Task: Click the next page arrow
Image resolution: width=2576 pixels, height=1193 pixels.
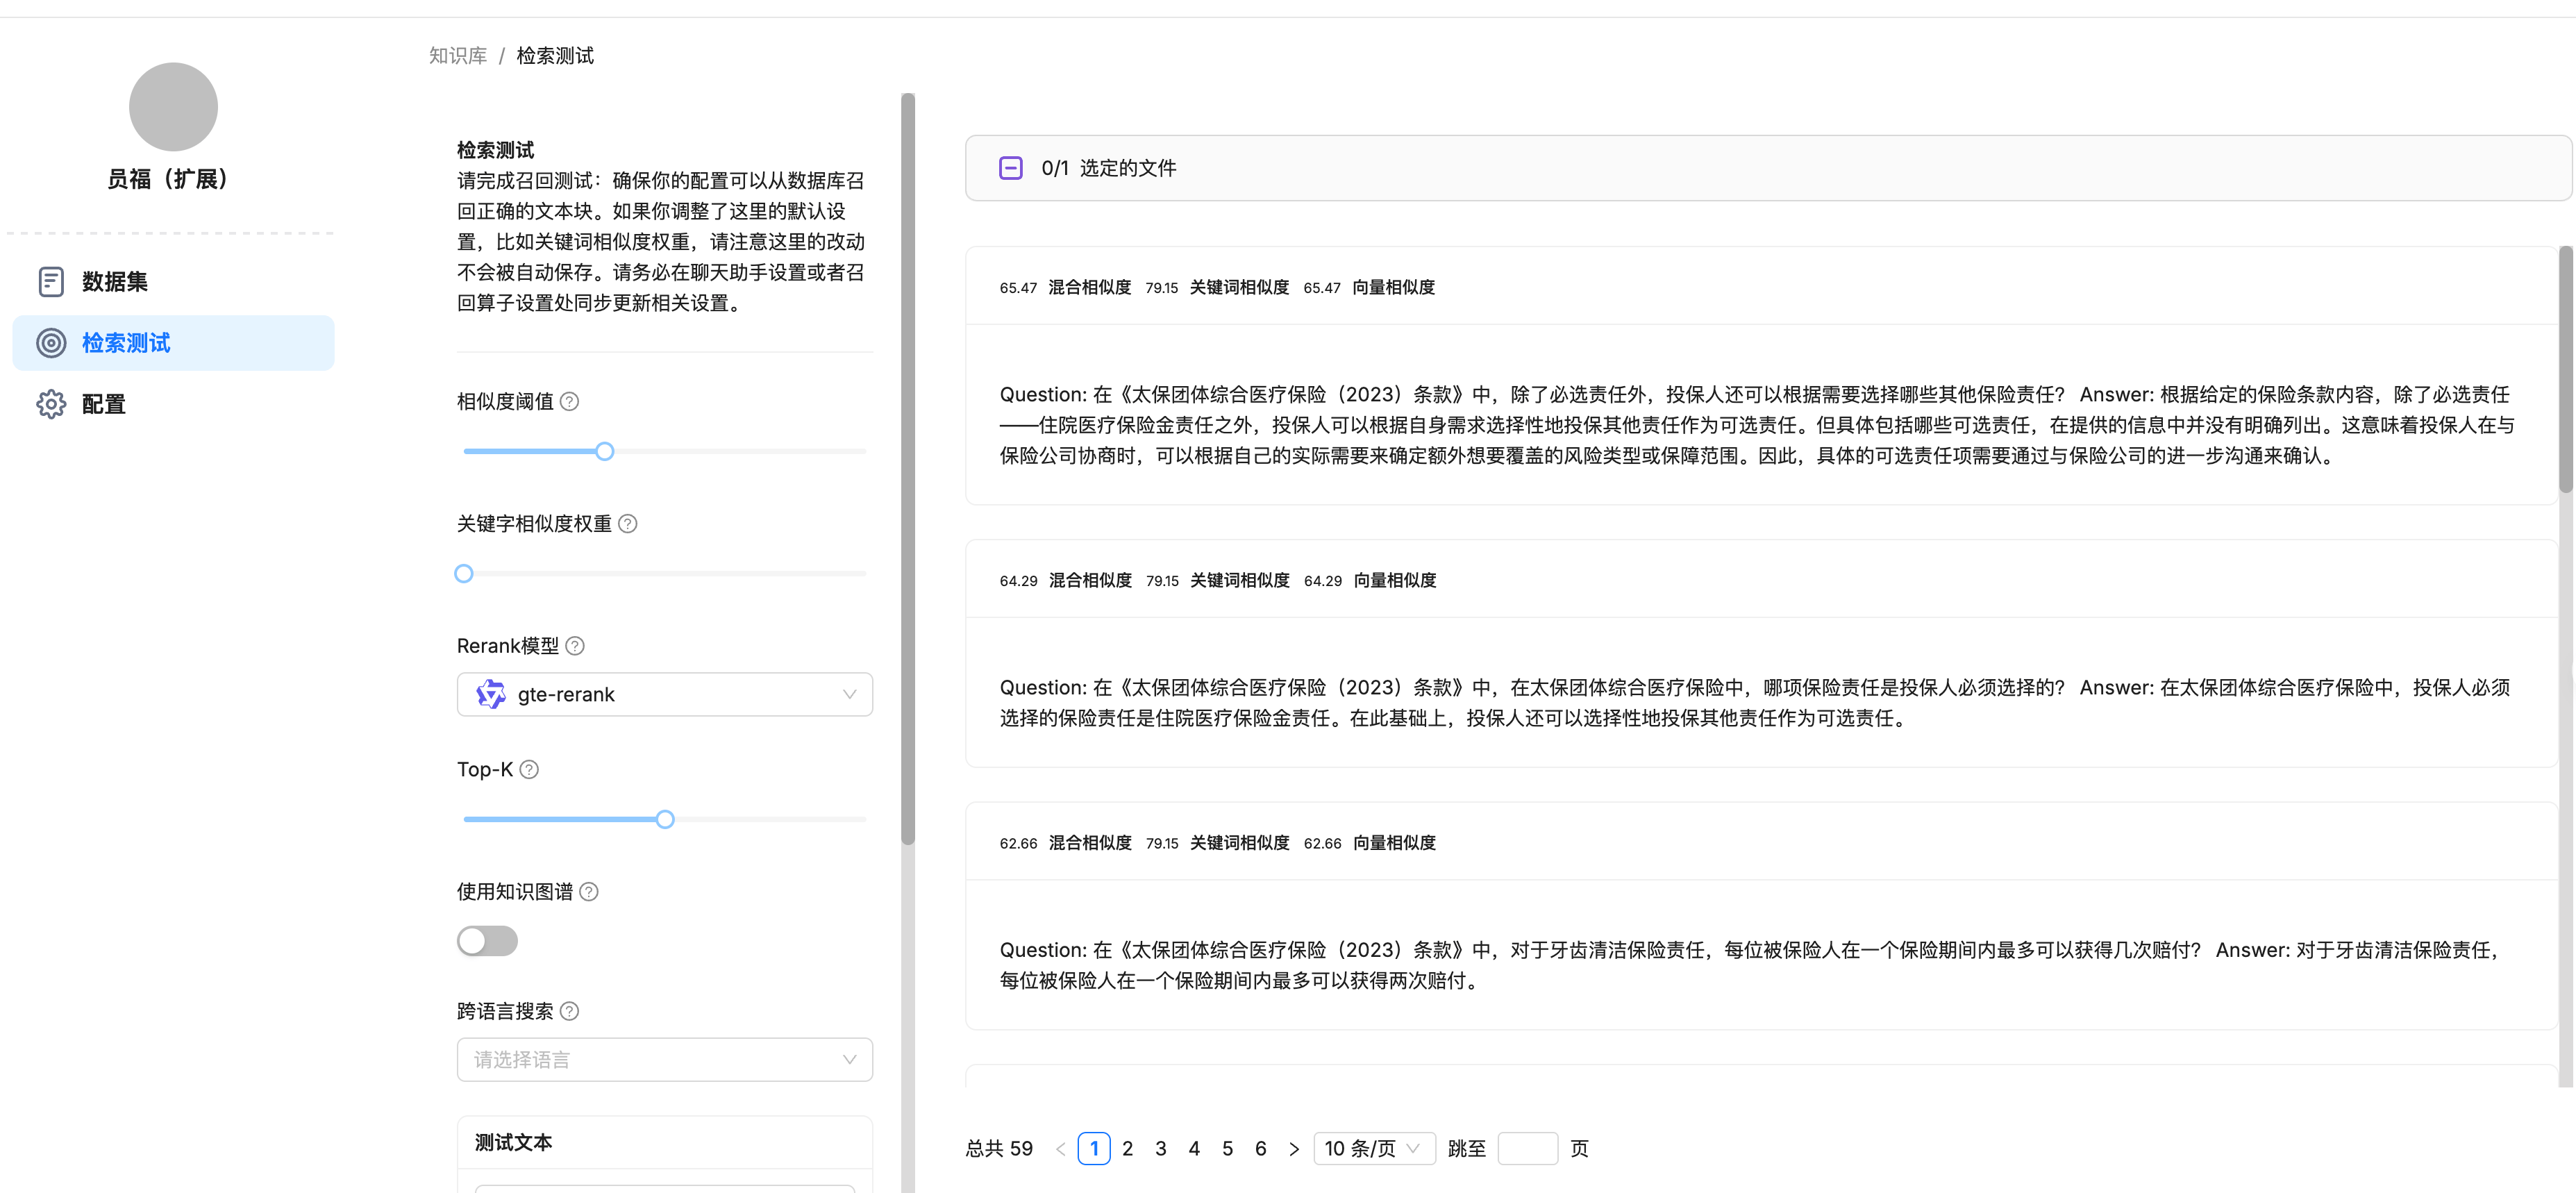Action: pos(1294,1148)
